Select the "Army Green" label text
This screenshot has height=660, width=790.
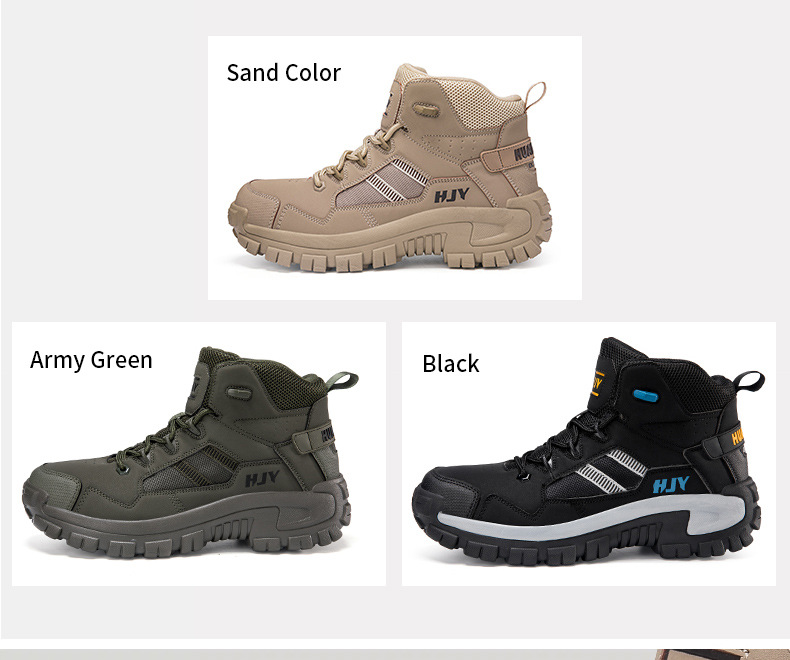(91, 360)
